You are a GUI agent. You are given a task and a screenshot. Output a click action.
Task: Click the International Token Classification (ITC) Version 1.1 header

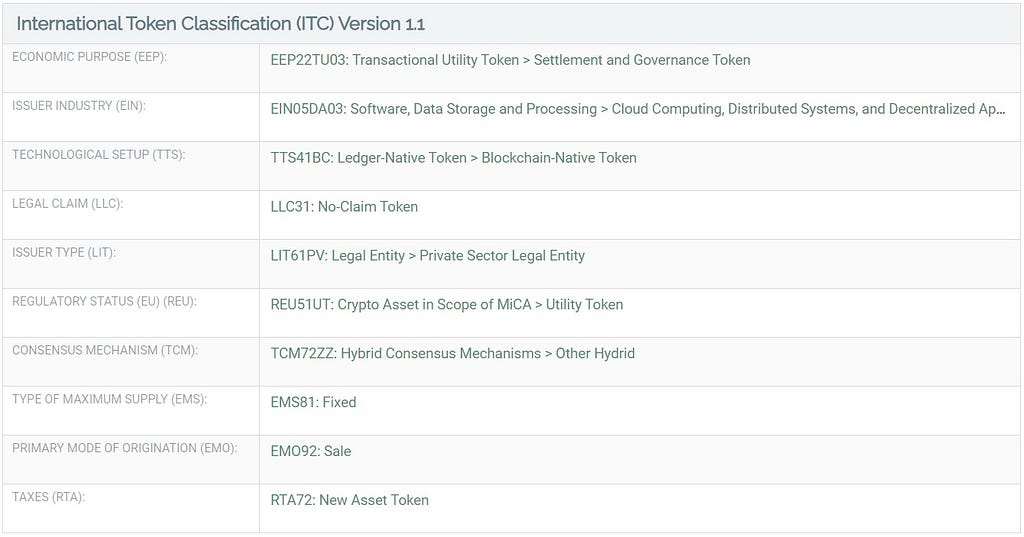coord(221,24)
